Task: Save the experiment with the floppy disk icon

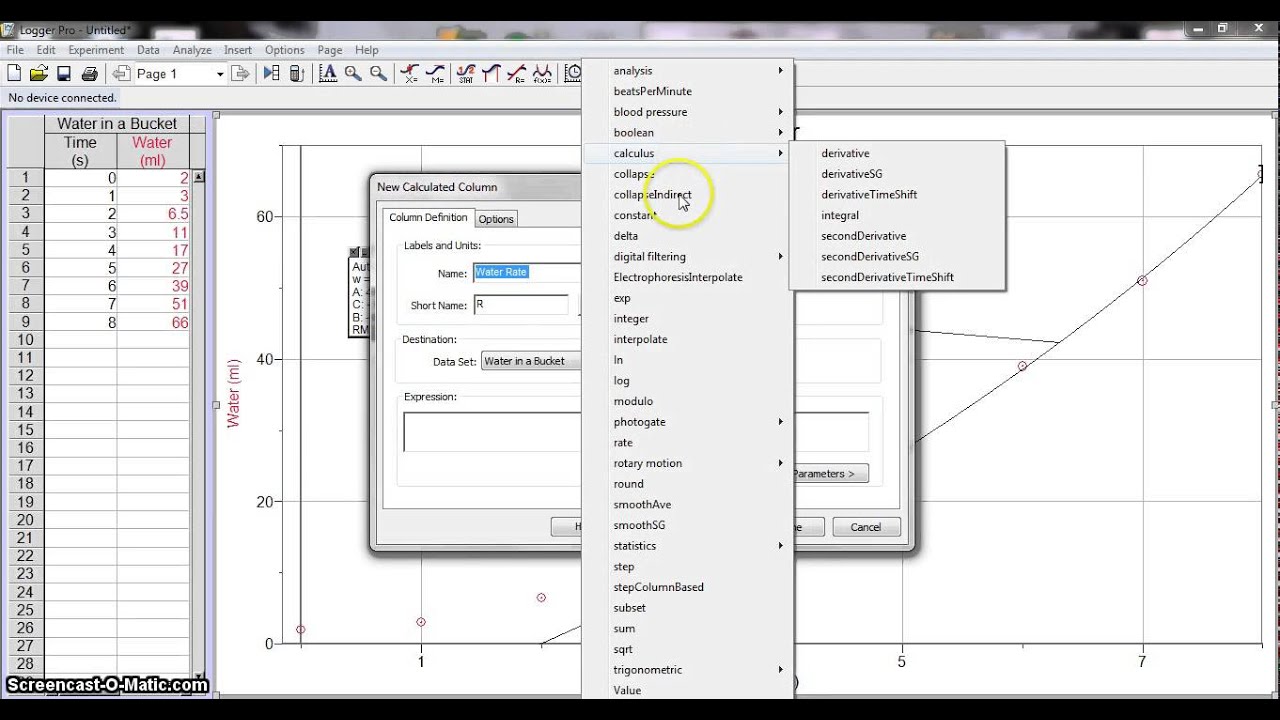Action: pyautogui.click(x=64, y=73)
